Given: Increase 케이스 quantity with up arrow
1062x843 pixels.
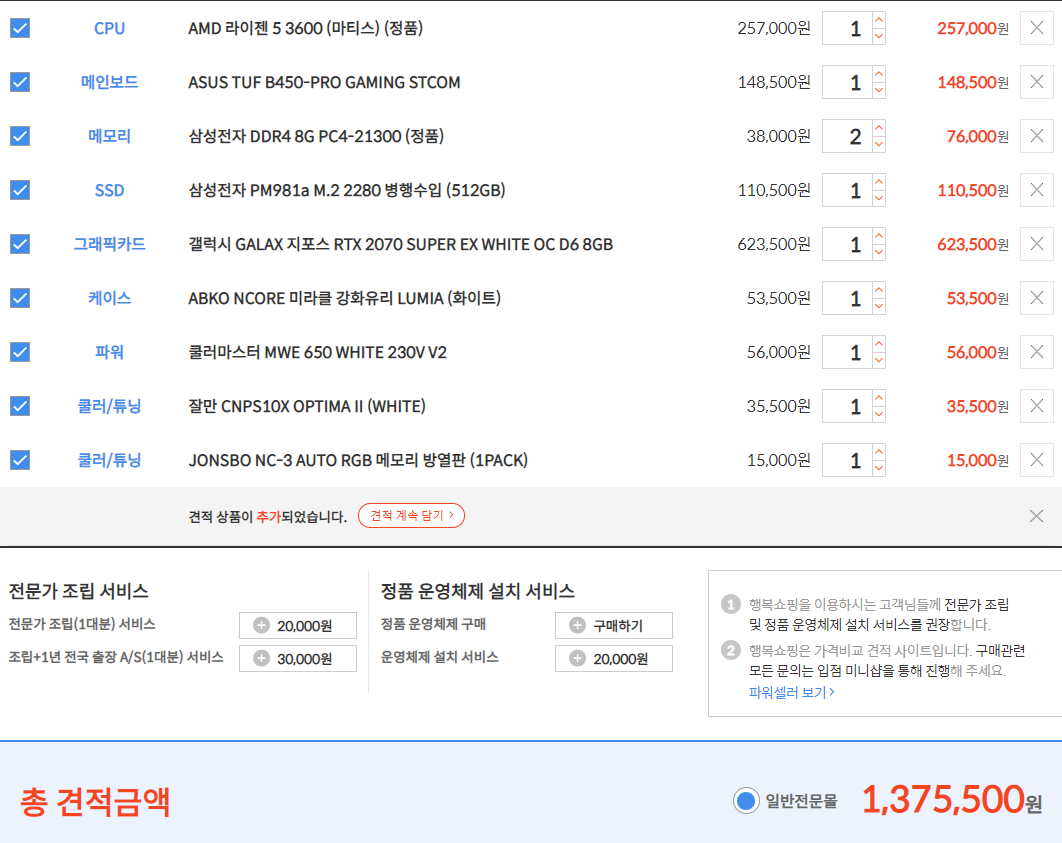Looking at the screenshot, I should [x=878, y=290].
